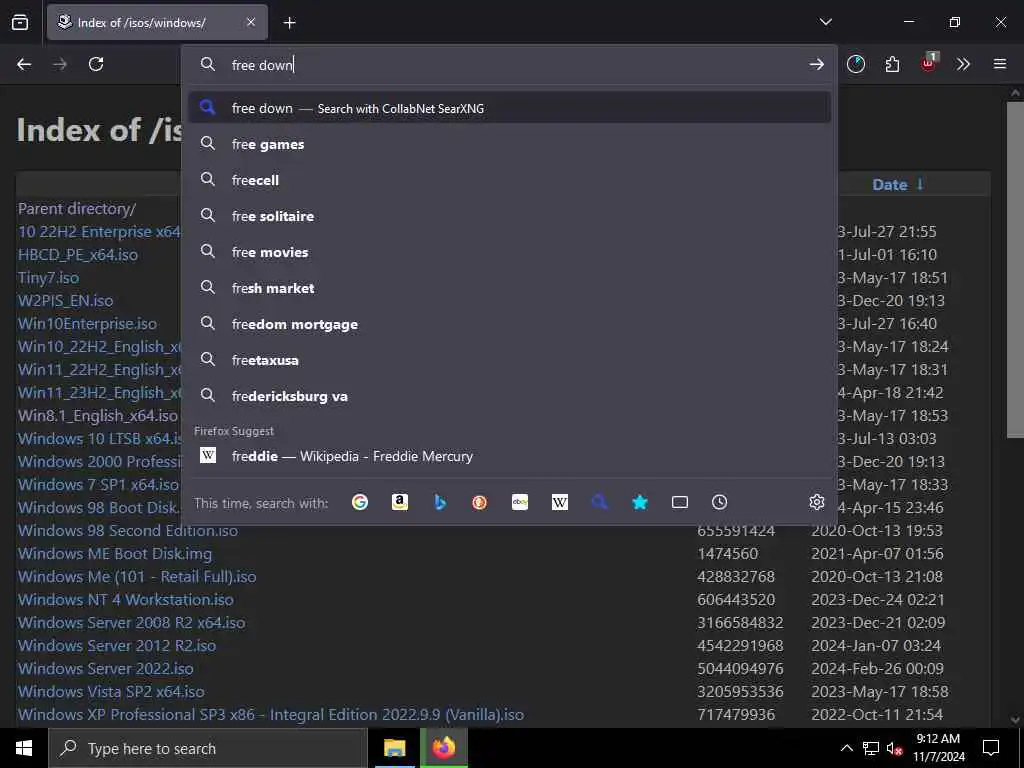Viewport: 1024px width, 768px height.
Task: Open the list all tabs chevron
Action: tap(825, 22)
